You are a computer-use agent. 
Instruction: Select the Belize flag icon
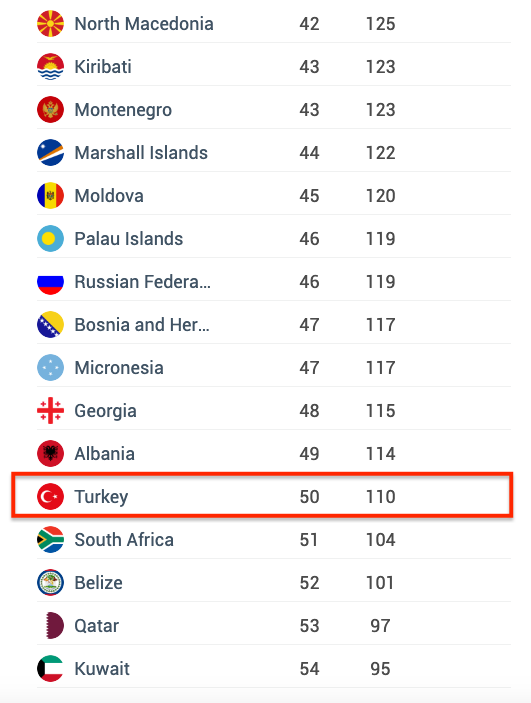click(x=50, y=583)
